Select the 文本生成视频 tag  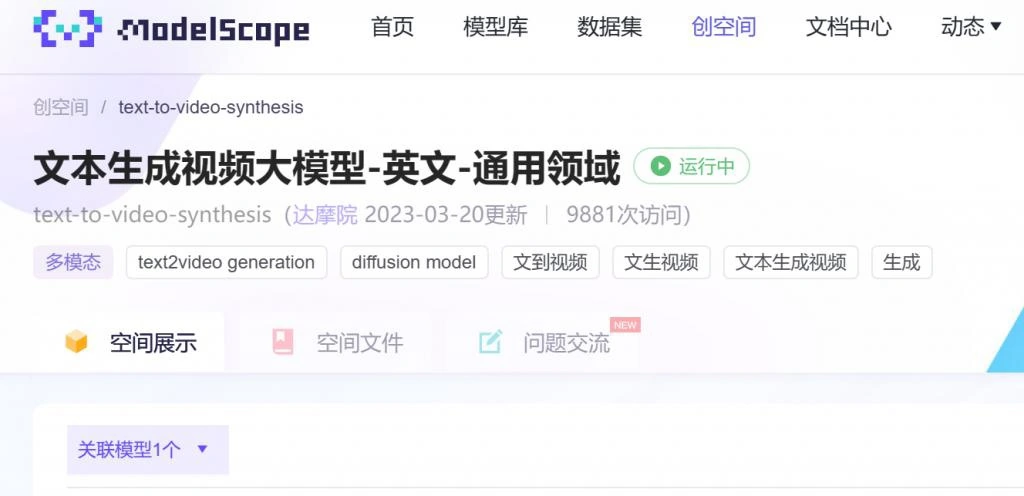(x=791, y=262)
